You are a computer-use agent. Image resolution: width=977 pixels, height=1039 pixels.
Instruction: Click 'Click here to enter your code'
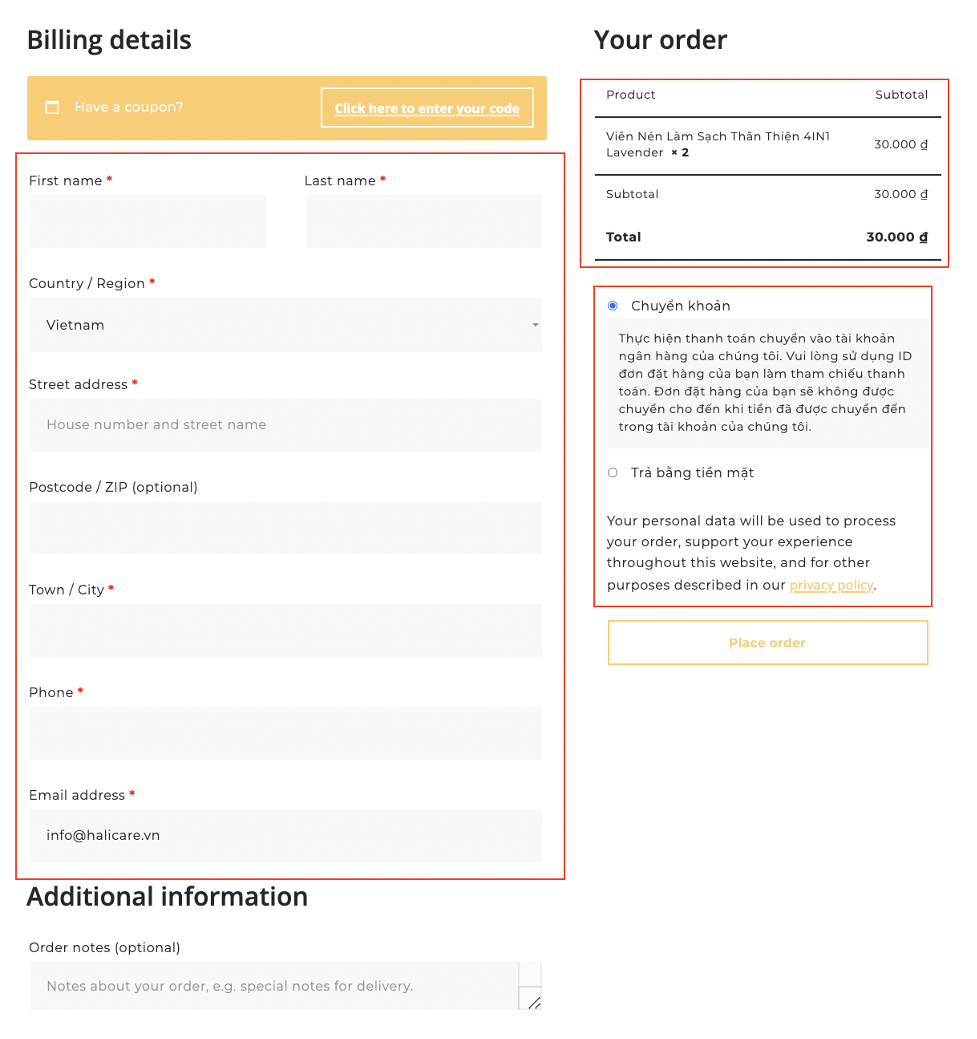coord(427,108)
